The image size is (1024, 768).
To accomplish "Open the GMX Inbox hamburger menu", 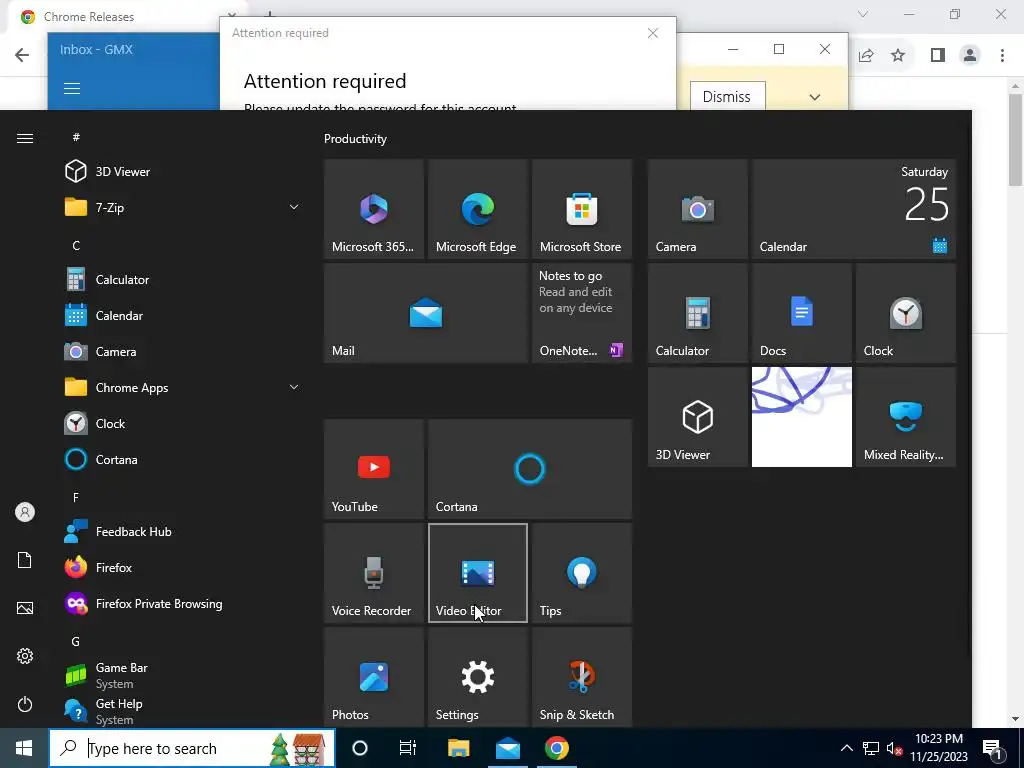I will click(72, 88).
